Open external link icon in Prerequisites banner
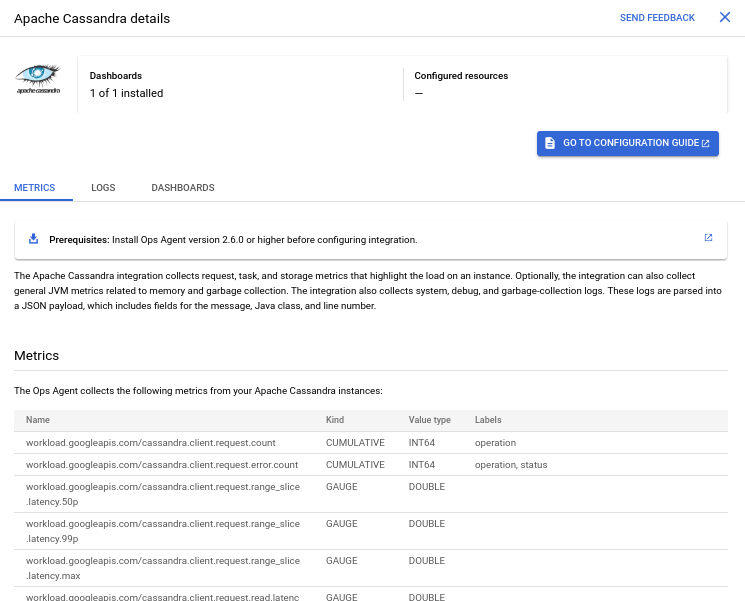Viewport: 745px width, 601px height. (x=708, y=238)
